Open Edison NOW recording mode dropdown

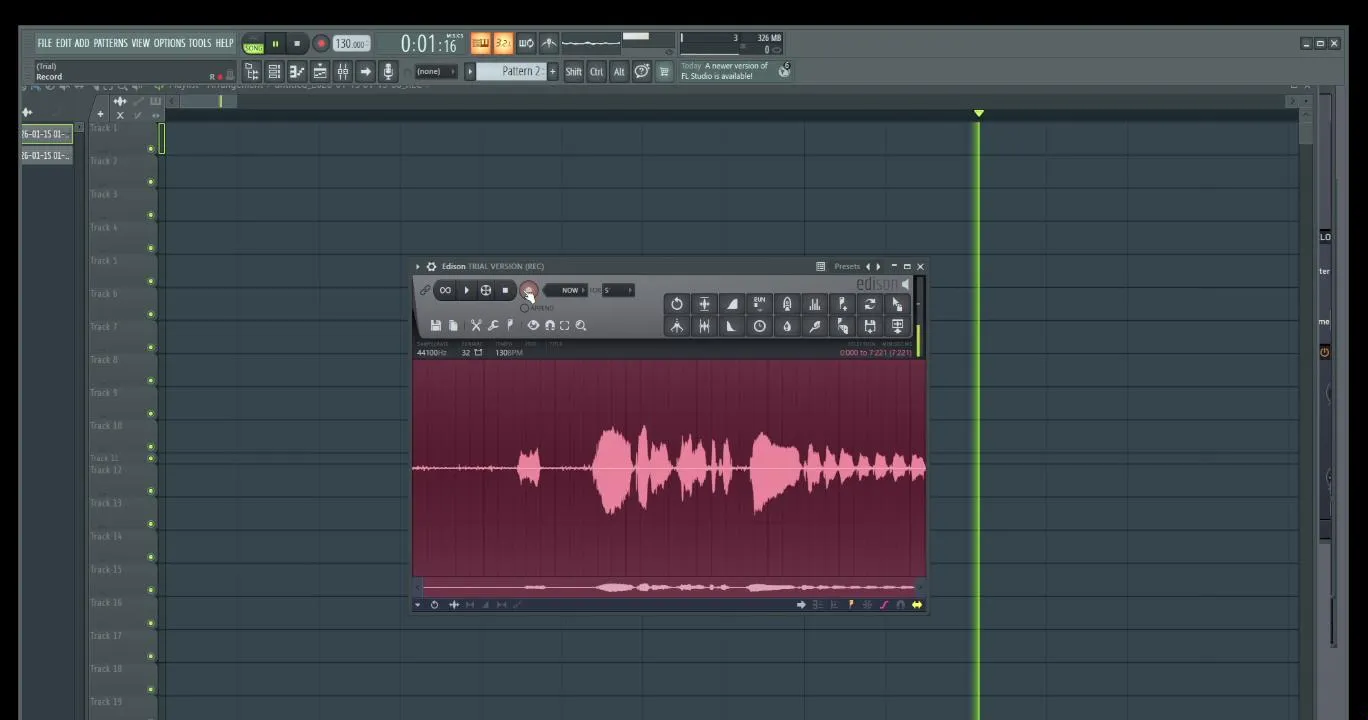567,290
